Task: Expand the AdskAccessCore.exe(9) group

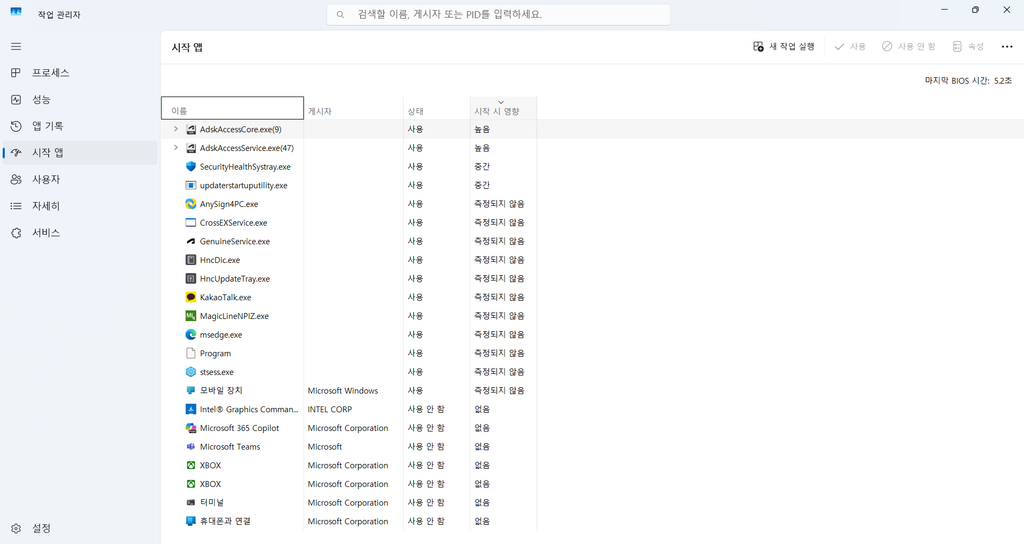Action: tap(175, 129)
